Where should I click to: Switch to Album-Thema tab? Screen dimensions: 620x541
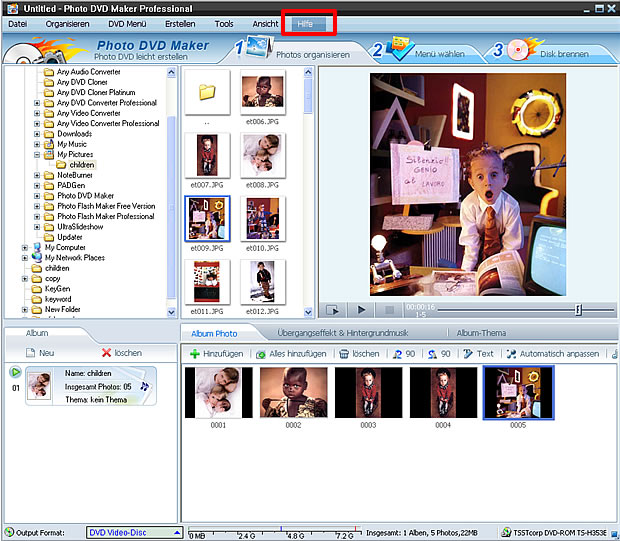(x=481, y=333)
